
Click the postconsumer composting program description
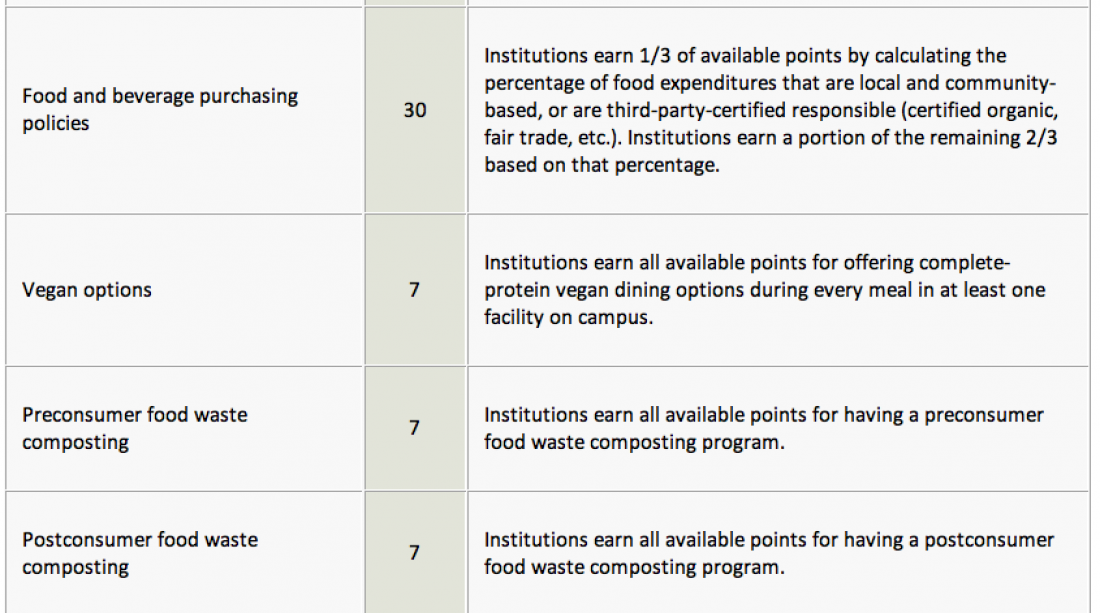[x=769, y=553]
